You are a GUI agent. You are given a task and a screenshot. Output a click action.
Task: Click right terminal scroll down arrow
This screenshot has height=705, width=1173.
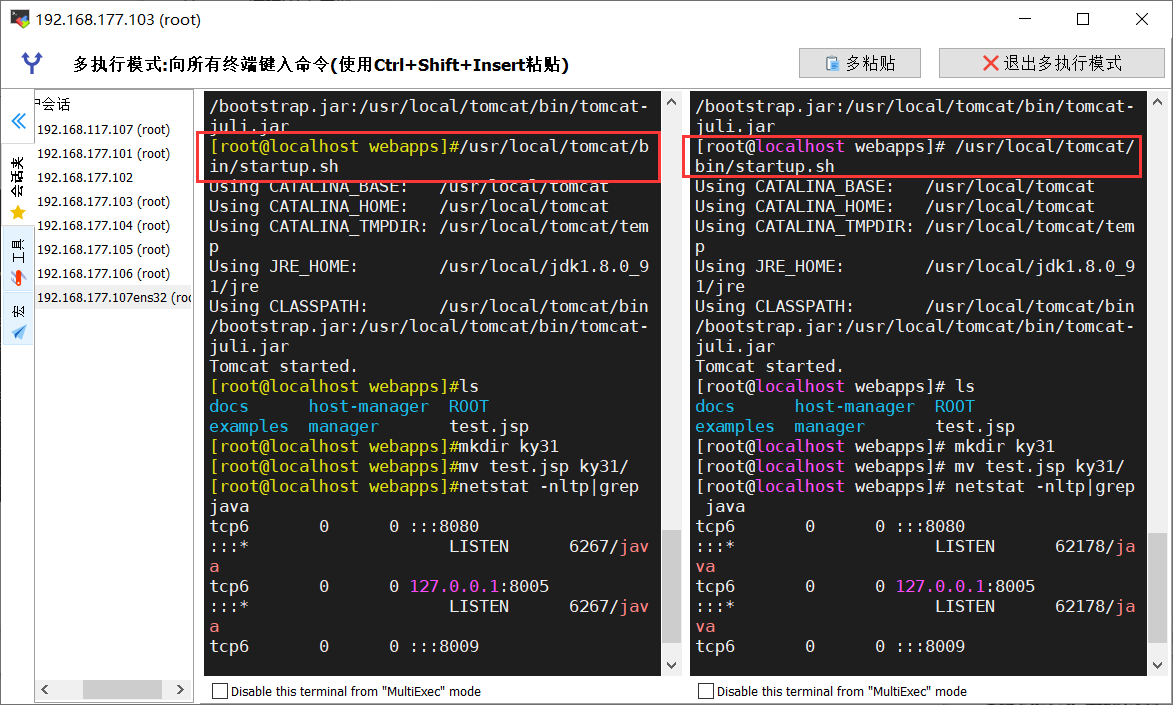(x=1157, y=665)
